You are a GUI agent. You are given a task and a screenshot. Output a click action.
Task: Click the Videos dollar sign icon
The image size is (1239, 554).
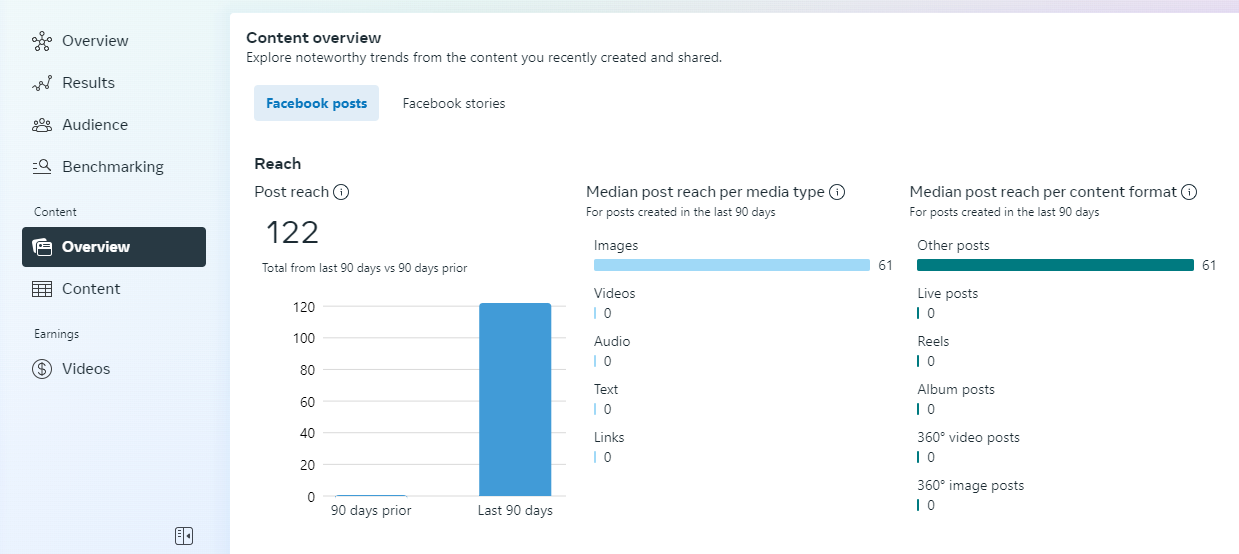[x=42, y=369]
